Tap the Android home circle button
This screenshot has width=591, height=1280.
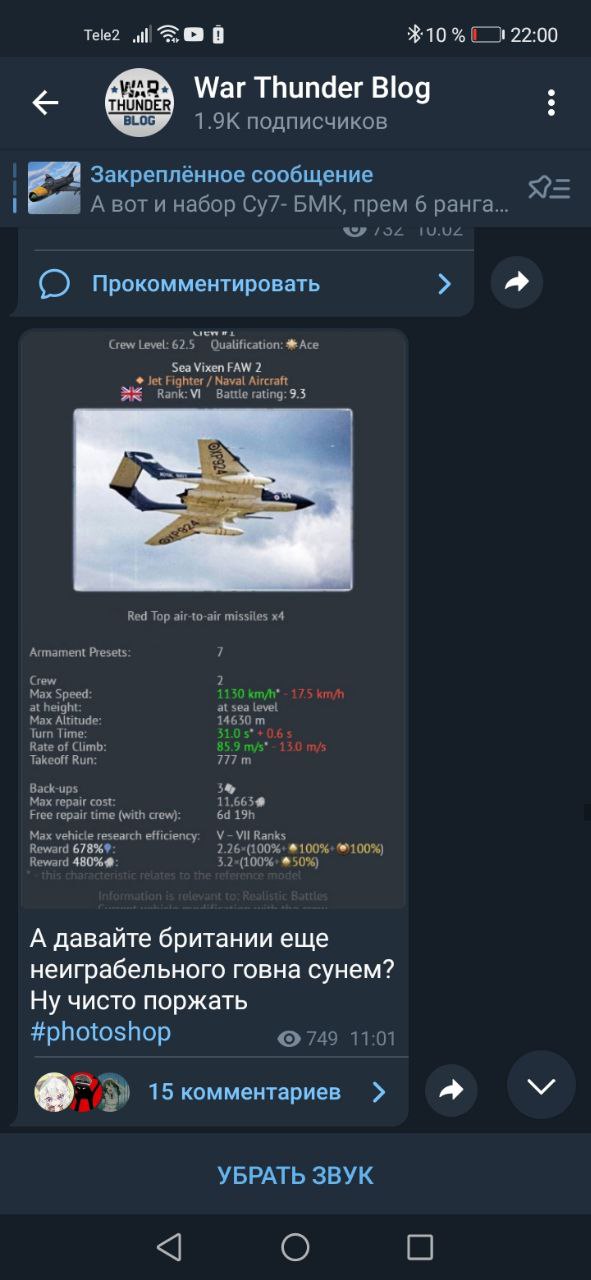coord(295,1246)
